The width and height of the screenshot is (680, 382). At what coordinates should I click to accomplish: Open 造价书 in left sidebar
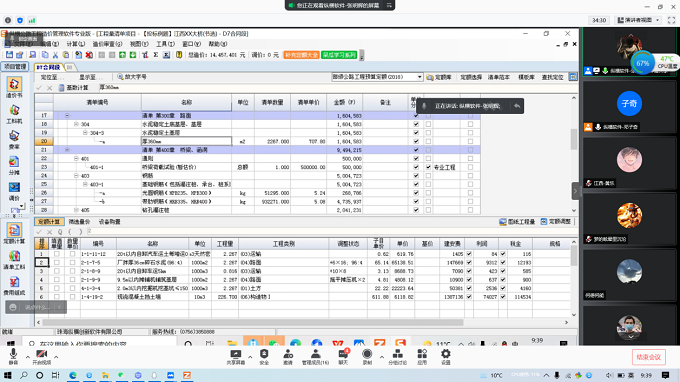tap(14, 87)
